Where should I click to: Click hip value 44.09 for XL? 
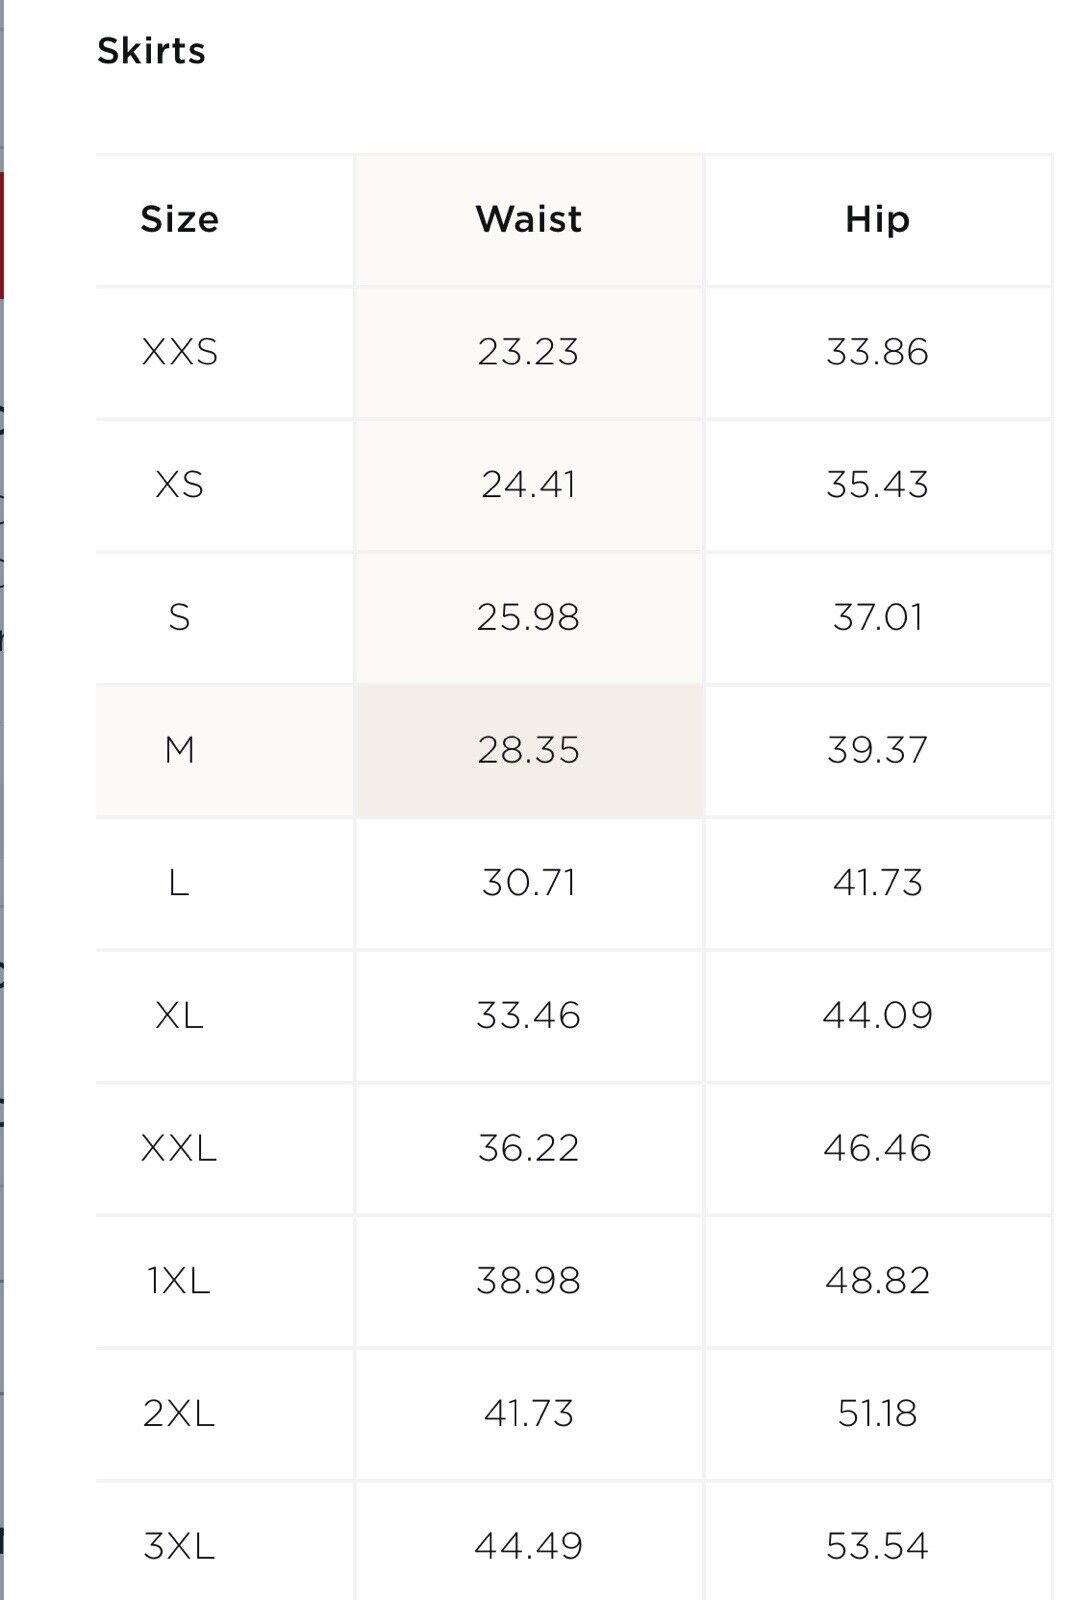(x=877, y=1016)
